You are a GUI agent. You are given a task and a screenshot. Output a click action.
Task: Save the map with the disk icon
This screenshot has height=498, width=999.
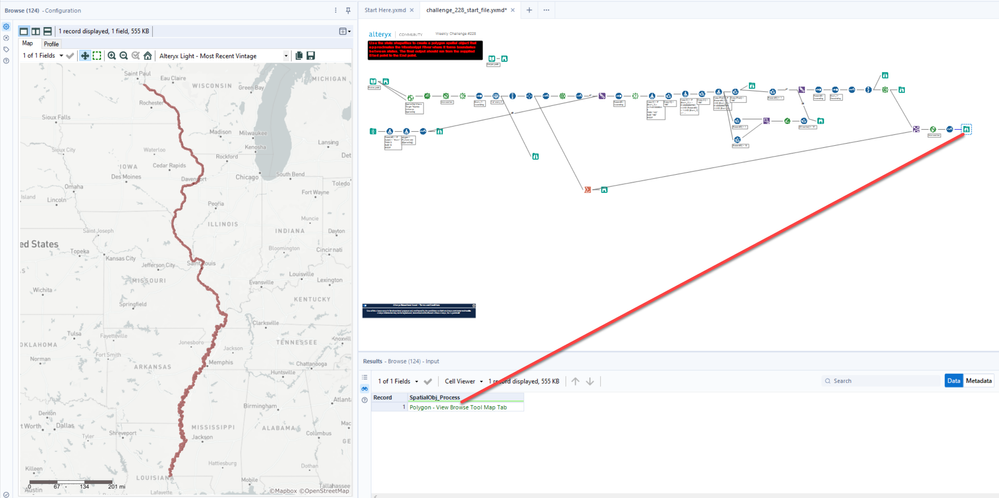pos(310,56)
